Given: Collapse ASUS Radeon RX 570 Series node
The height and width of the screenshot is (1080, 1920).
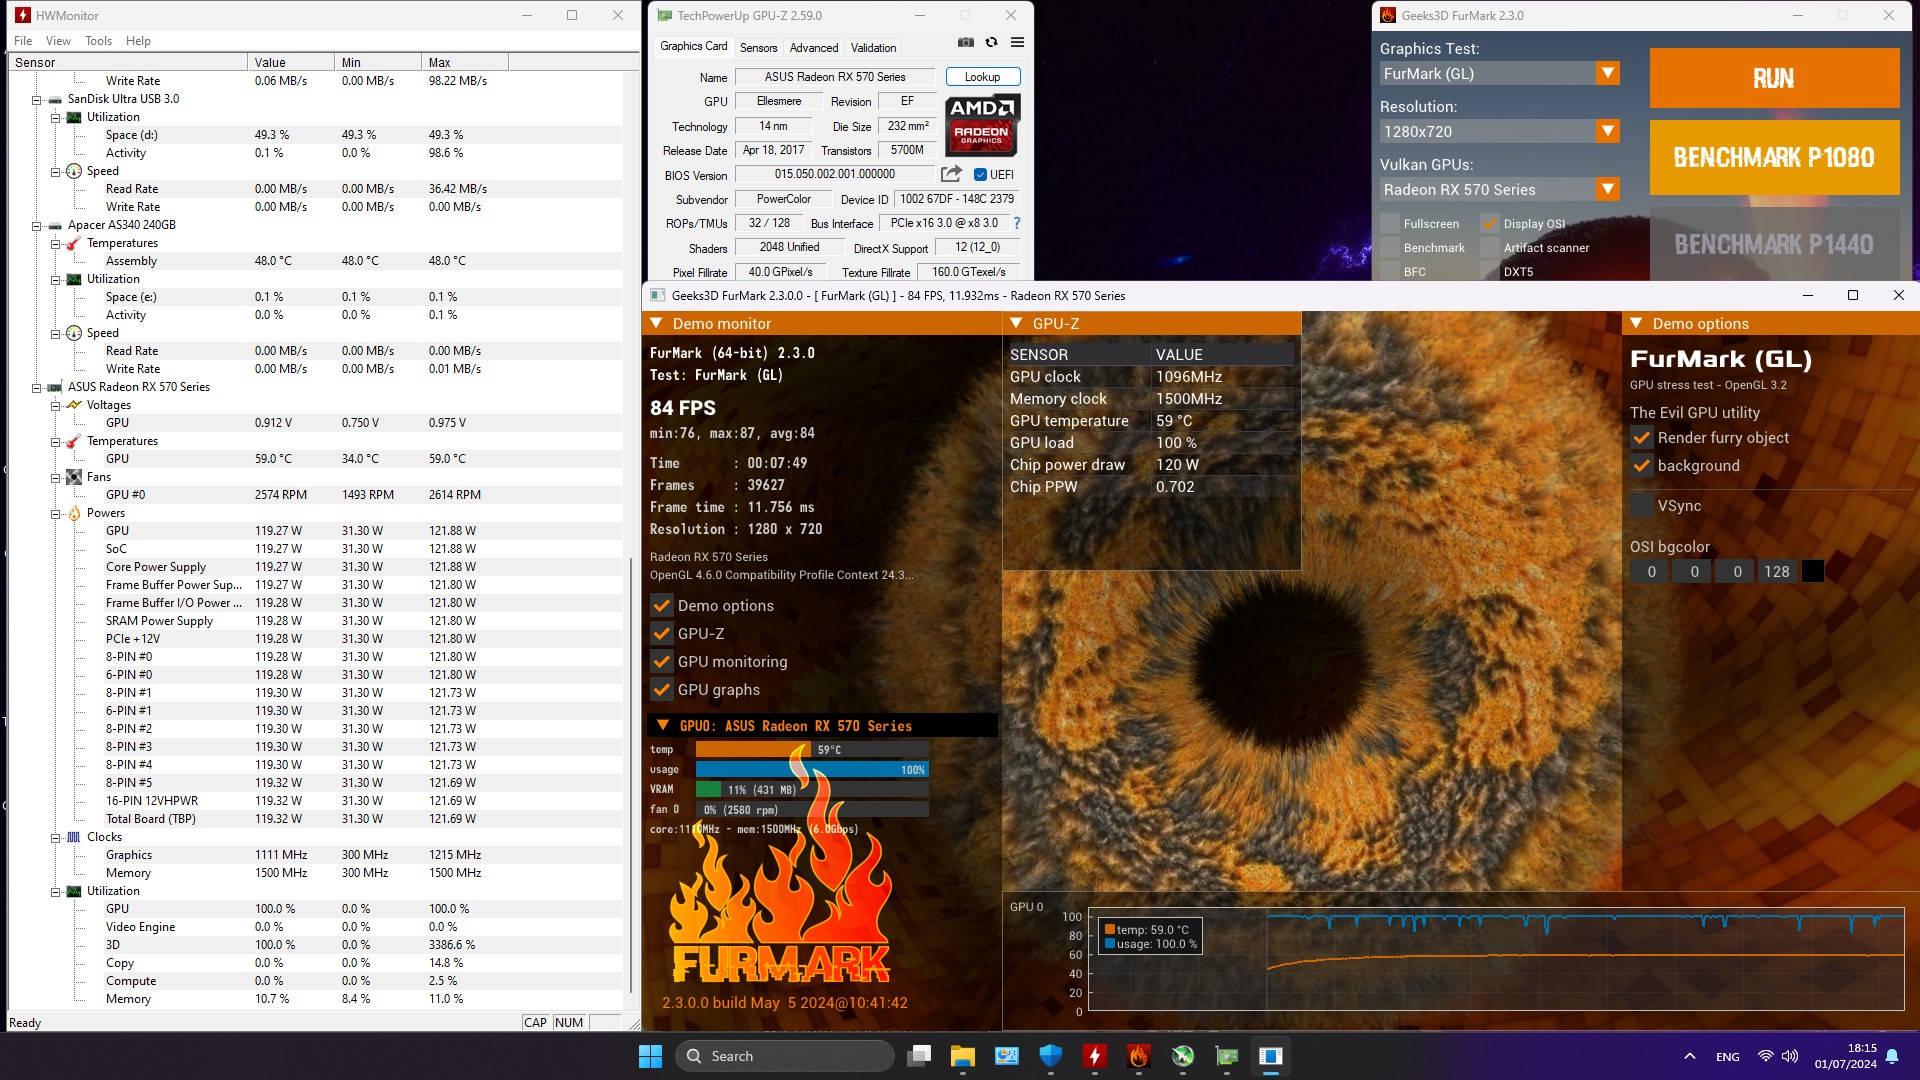Looking at the screenshot, I should pos(36,387).
